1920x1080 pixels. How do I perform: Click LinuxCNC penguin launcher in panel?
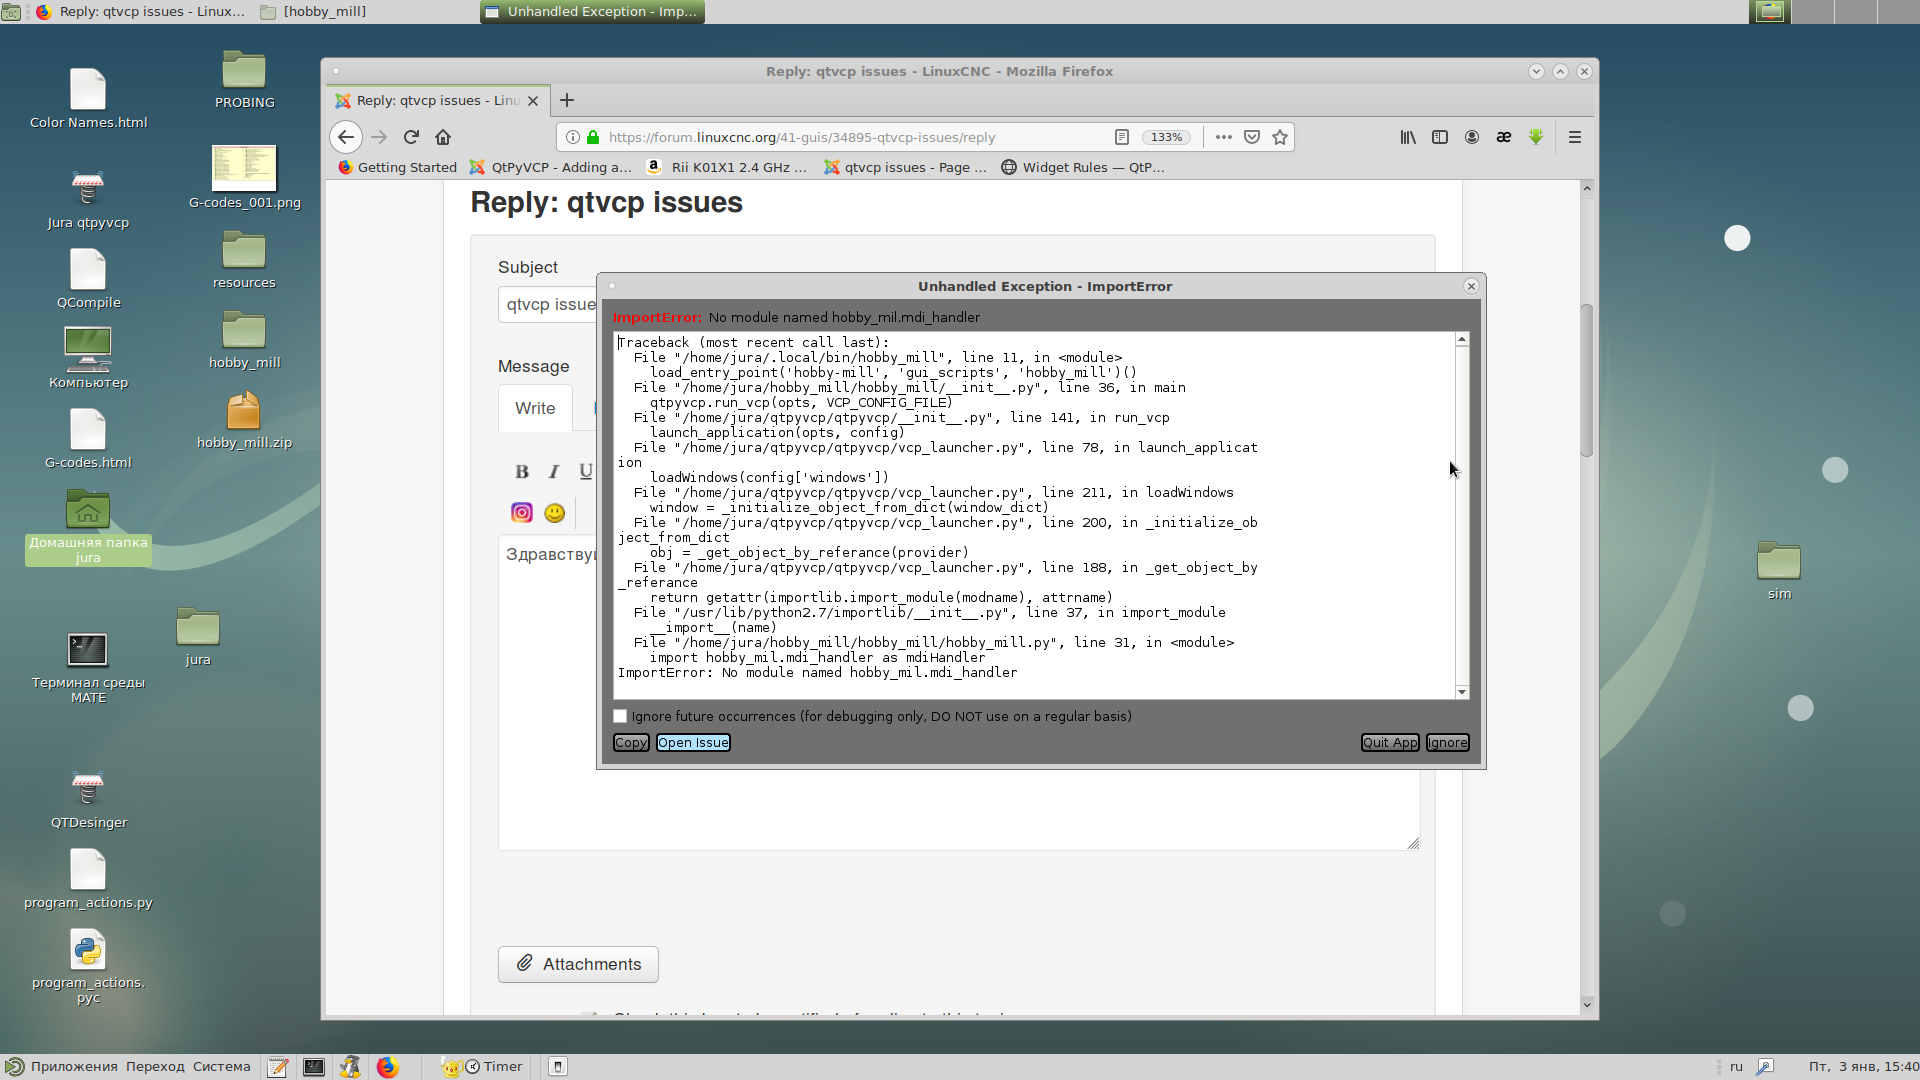click(350, 1067)
